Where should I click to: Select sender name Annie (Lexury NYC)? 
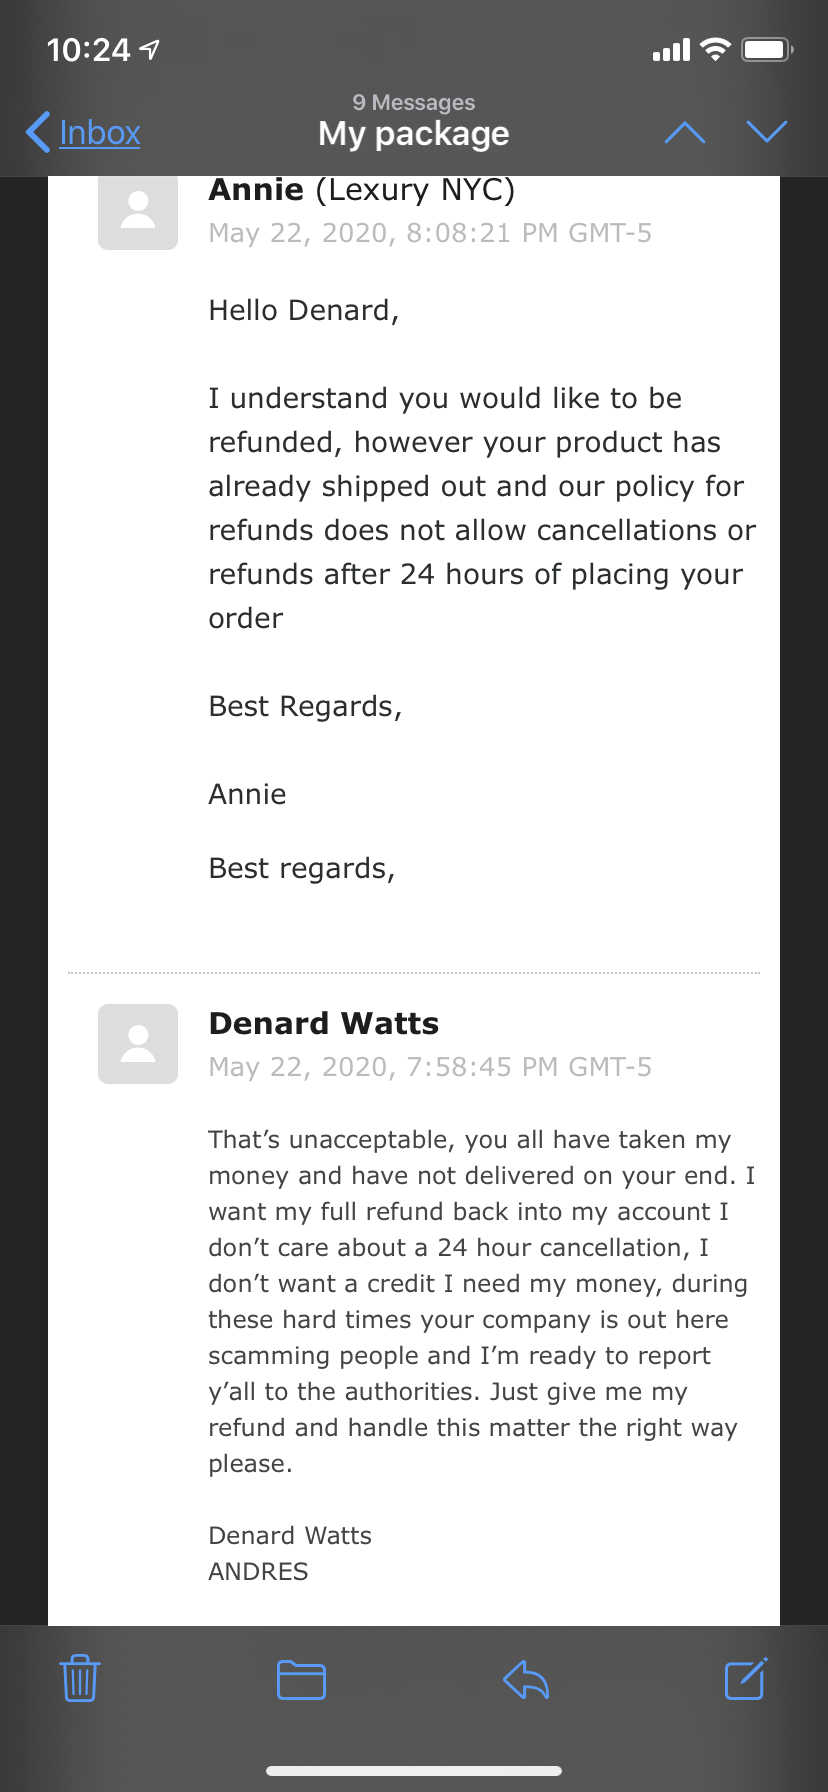pos(362,190)
